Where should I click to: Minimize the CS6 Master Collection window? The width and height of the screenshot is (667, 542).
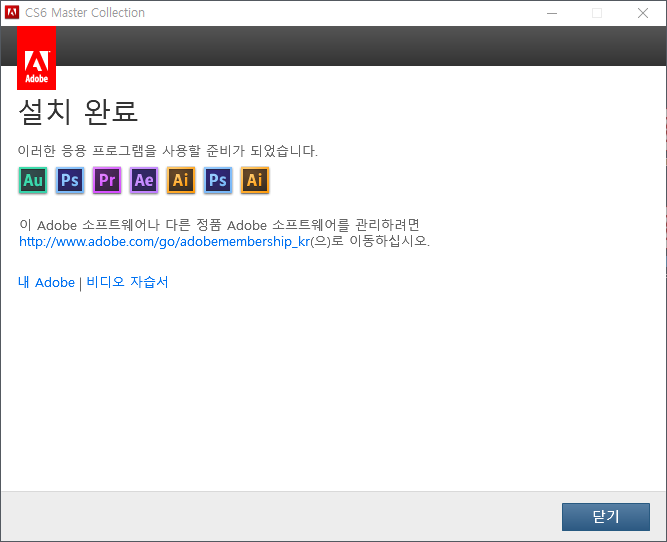552,13
